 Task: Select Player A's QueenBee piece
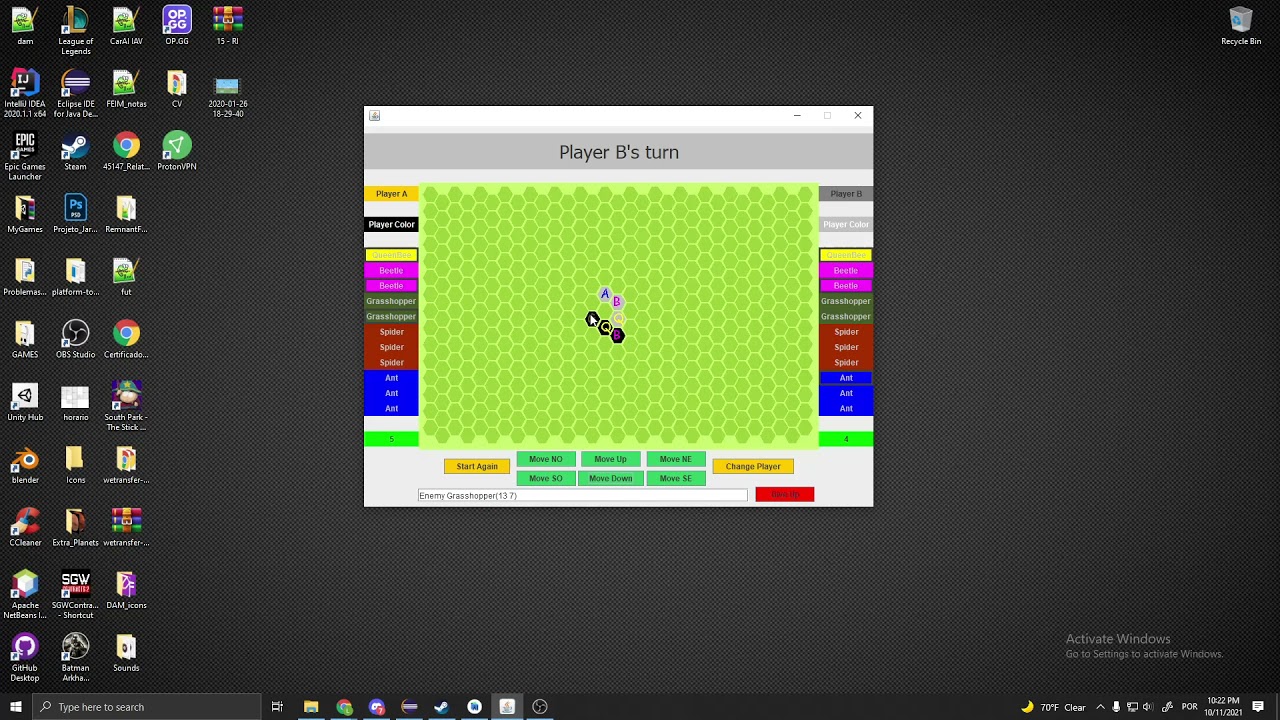(391, 255)
